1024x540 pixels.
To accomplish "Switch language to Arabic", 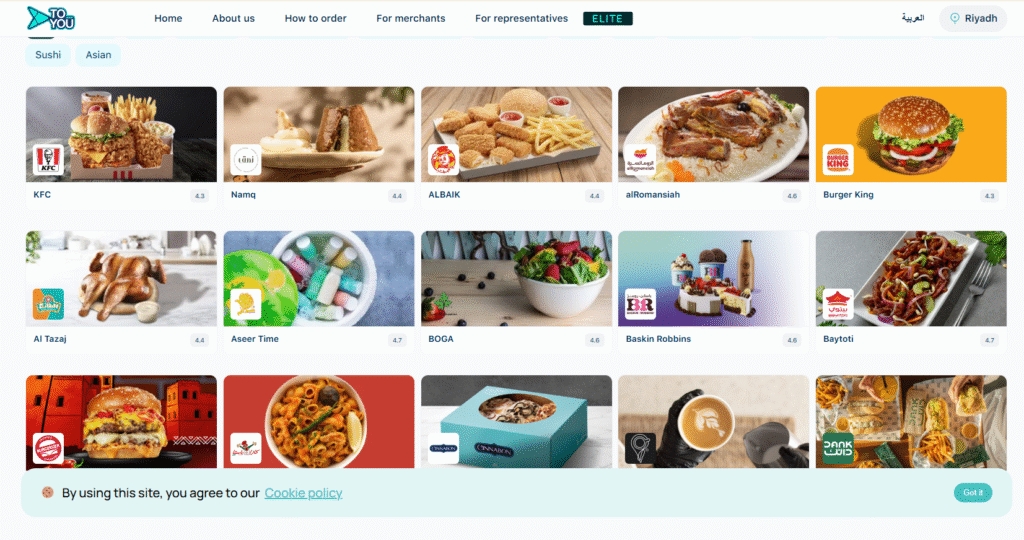I will click(912, 18).
